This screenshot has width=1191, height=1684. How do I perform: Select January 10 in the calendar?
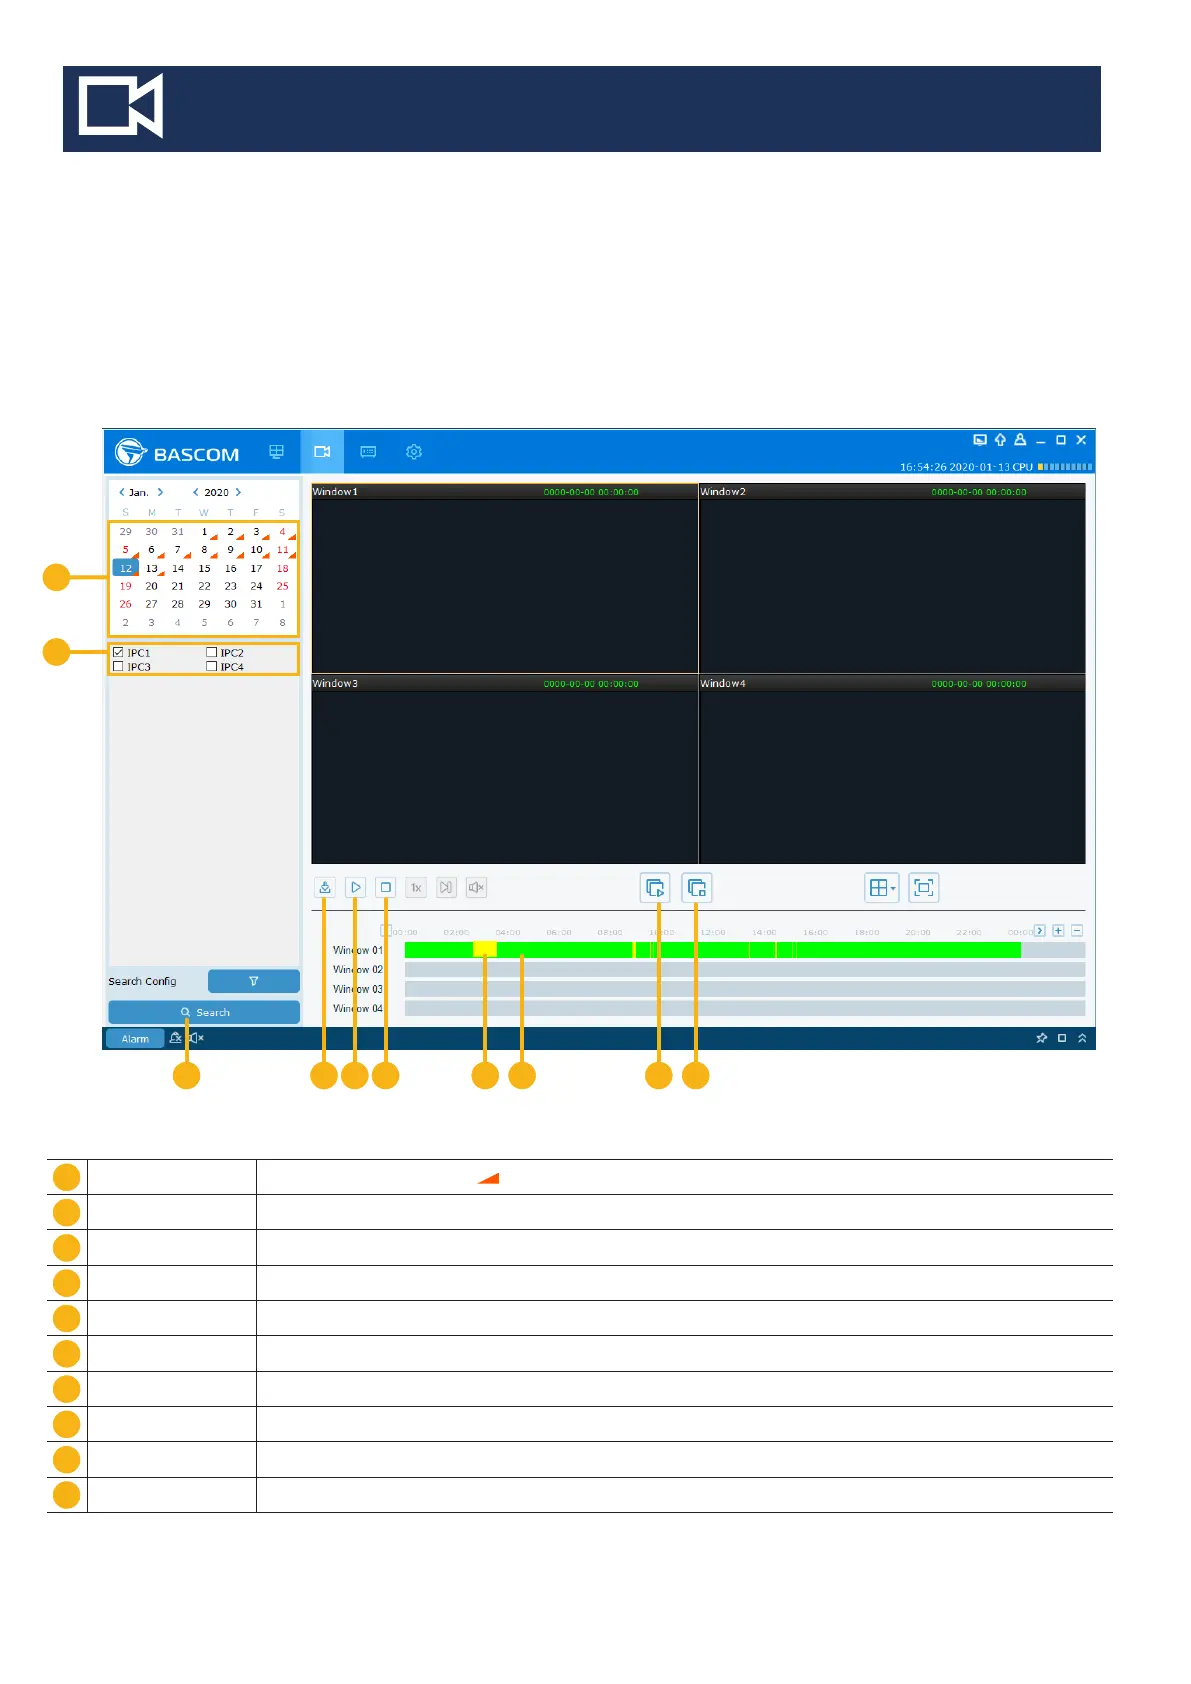[257, 550]
